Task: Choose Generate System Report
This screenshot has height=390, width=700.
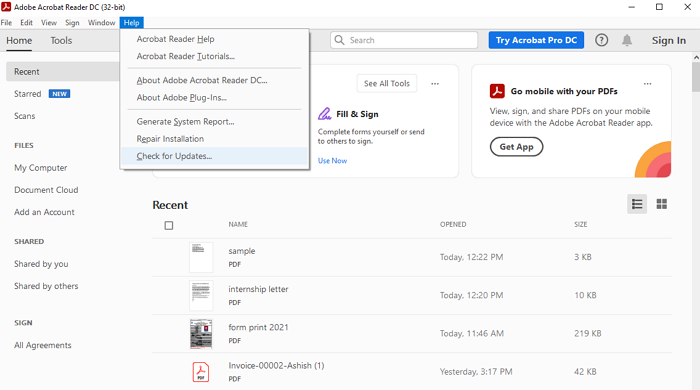Action: pyautogui.click(x=214, y=121)
